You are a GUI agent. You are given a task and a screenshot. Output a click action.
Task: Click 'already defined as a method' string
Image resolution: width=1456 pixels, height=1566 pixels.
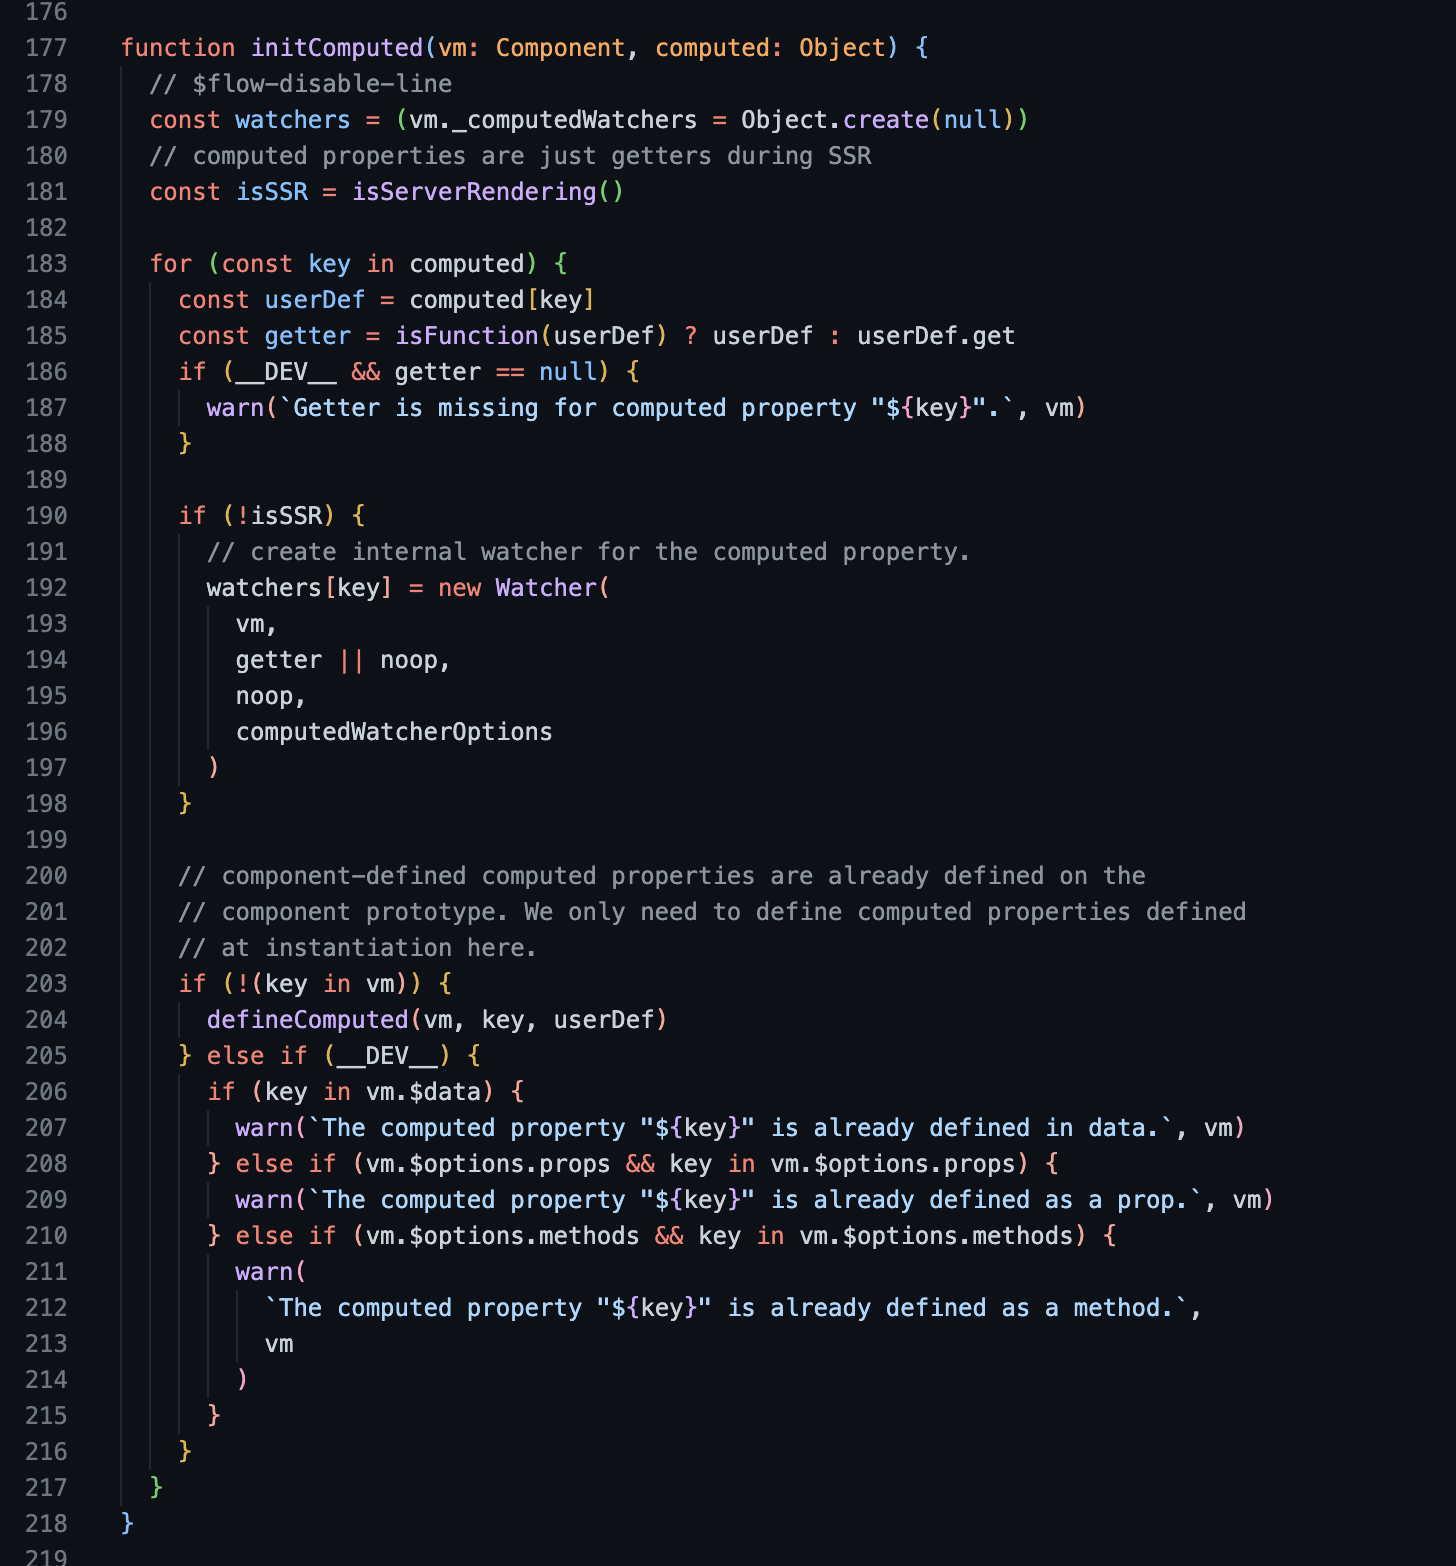(x=726, y=1308)
